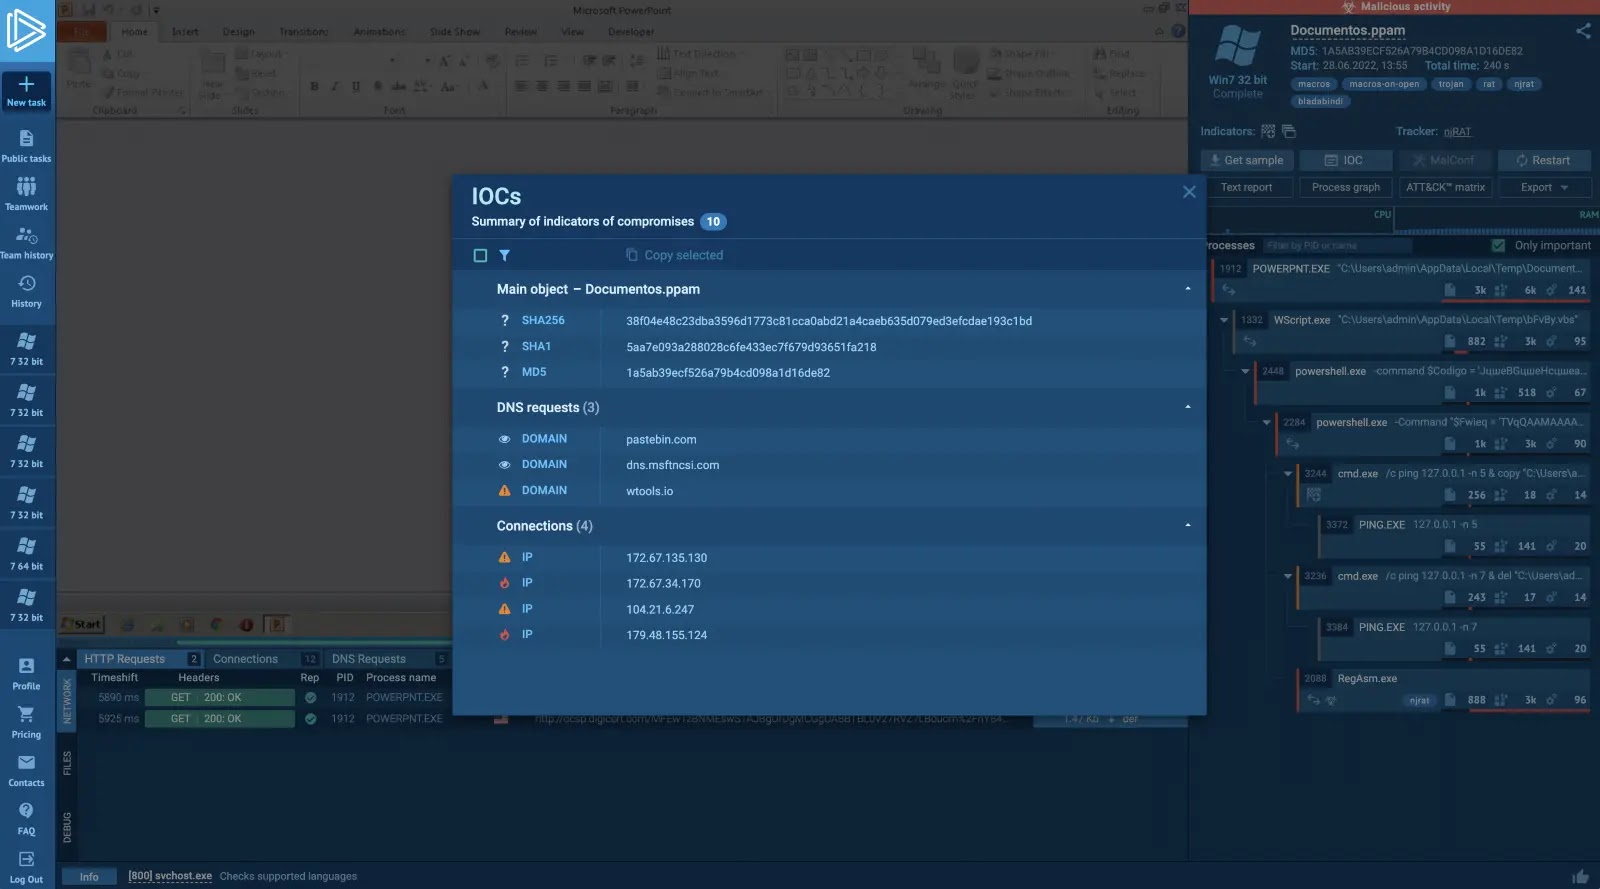Open the Export dropdown
The image size is (1600, 889).
1544,187
